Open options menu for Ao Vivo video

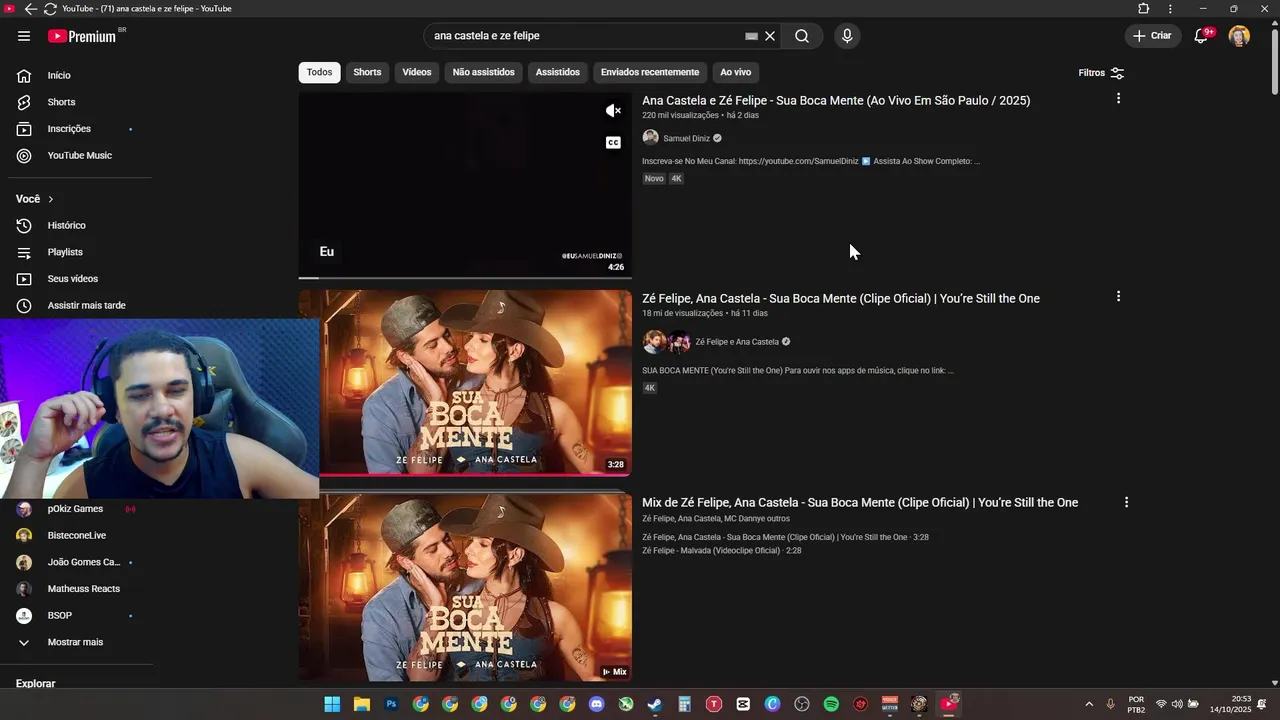(1118, 98)
